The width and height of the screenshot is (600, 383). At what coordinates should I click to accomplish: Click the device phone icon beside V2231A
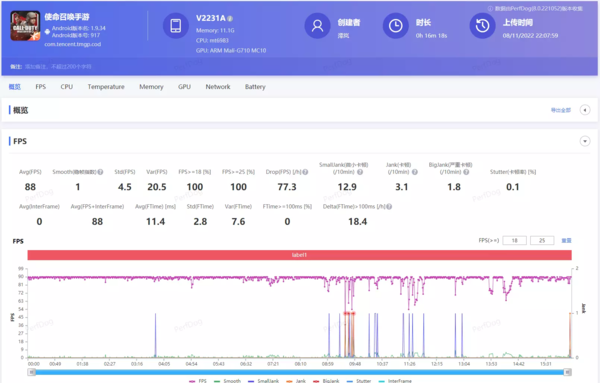[x=176, y=26]
